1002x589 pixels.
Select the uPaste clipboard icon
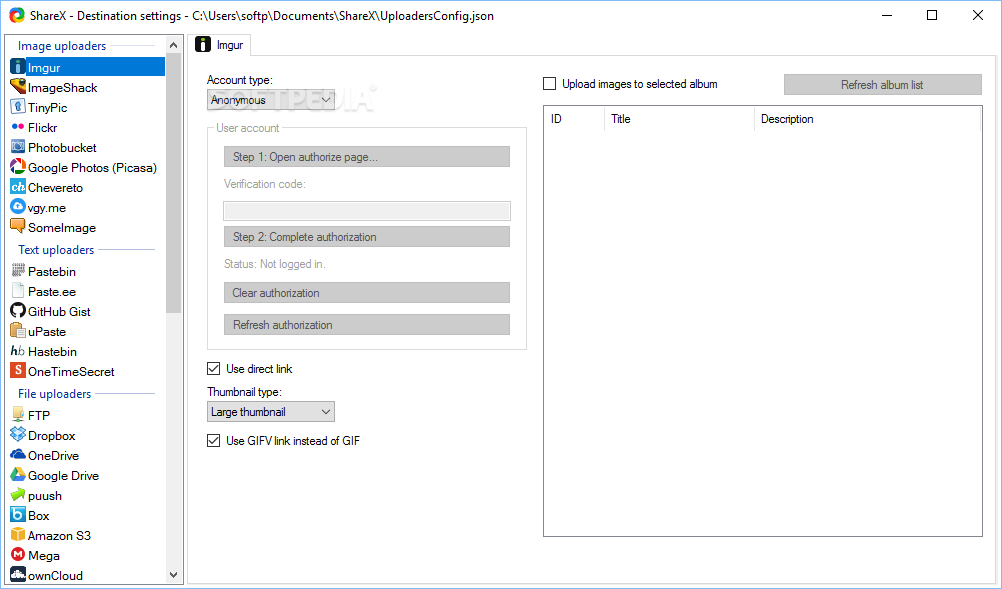(x=18, y=331)
